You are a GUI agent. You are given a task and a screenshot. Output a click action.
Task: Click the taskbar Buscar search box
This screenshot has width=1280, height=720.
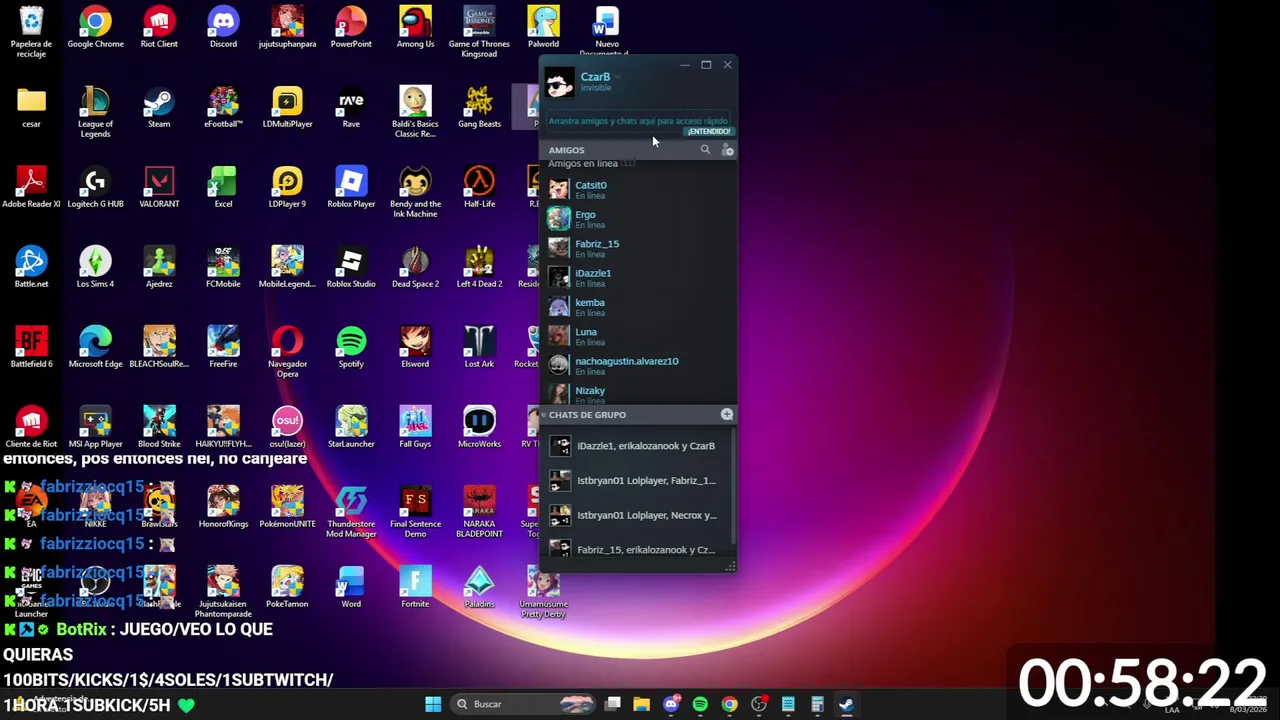coord(522,704)
